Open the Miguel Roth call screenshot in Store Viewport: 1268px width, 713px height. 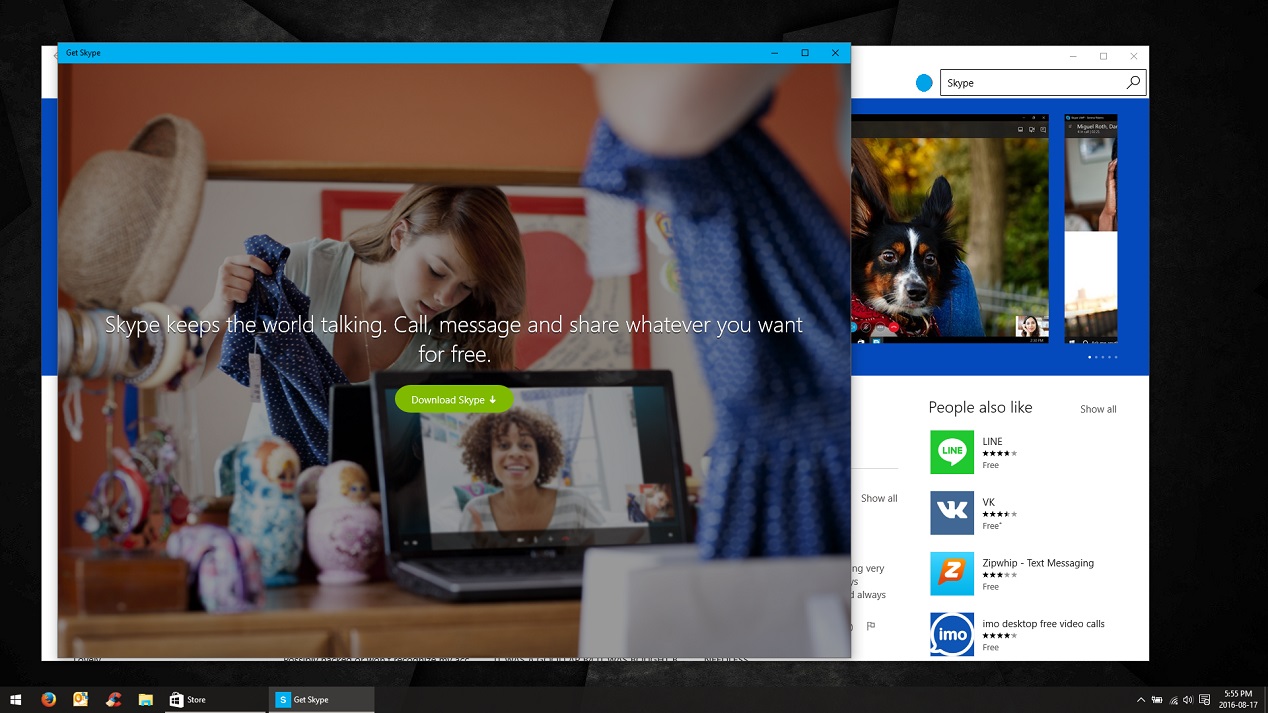point(1091,229)
